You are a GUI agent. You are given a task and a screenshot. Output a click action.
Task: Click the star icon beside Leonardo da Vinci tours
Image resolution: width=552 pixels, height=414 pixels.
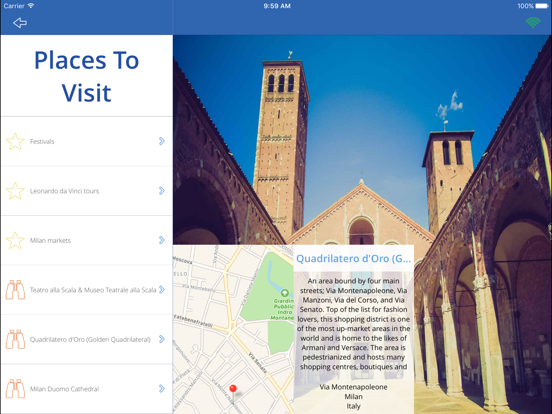coord(15,191)
